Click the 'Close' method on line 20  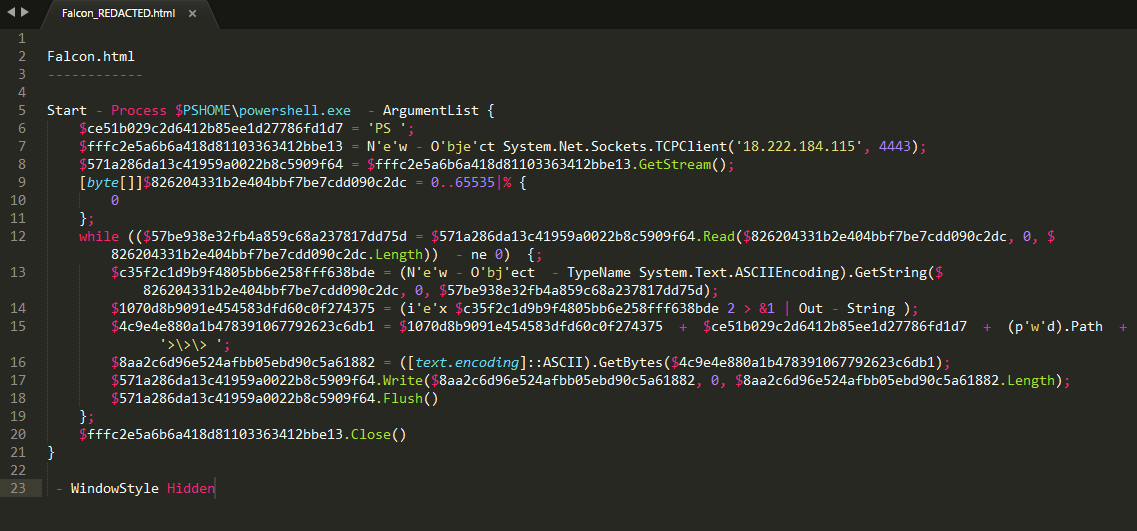point(371,435)
